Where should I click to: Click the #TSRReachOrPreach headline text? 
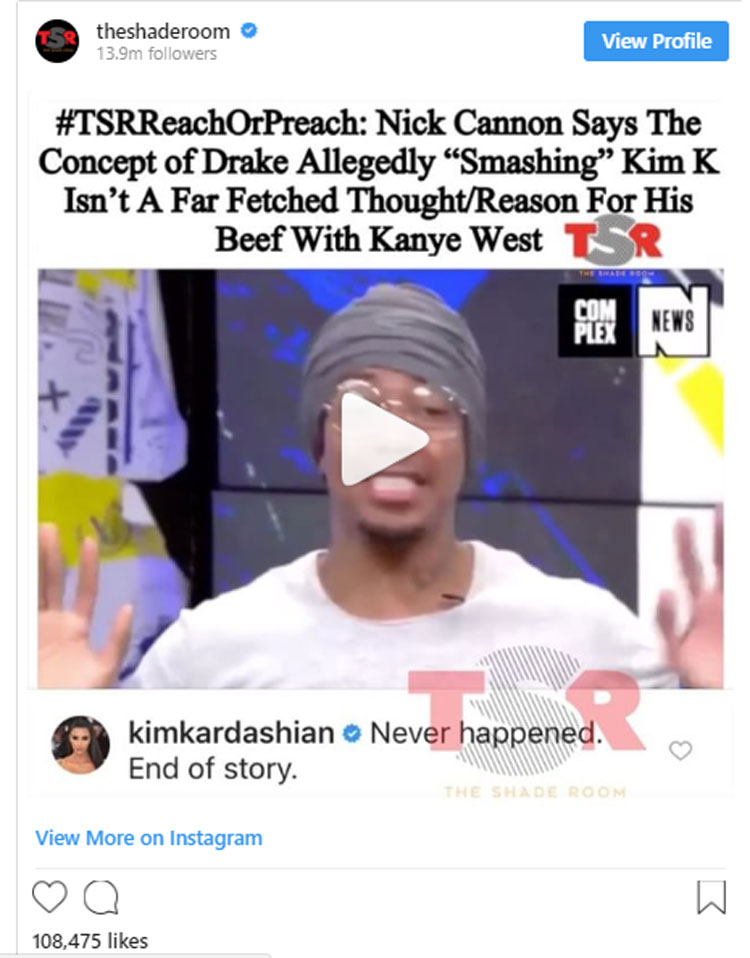[x=379, y=181]
